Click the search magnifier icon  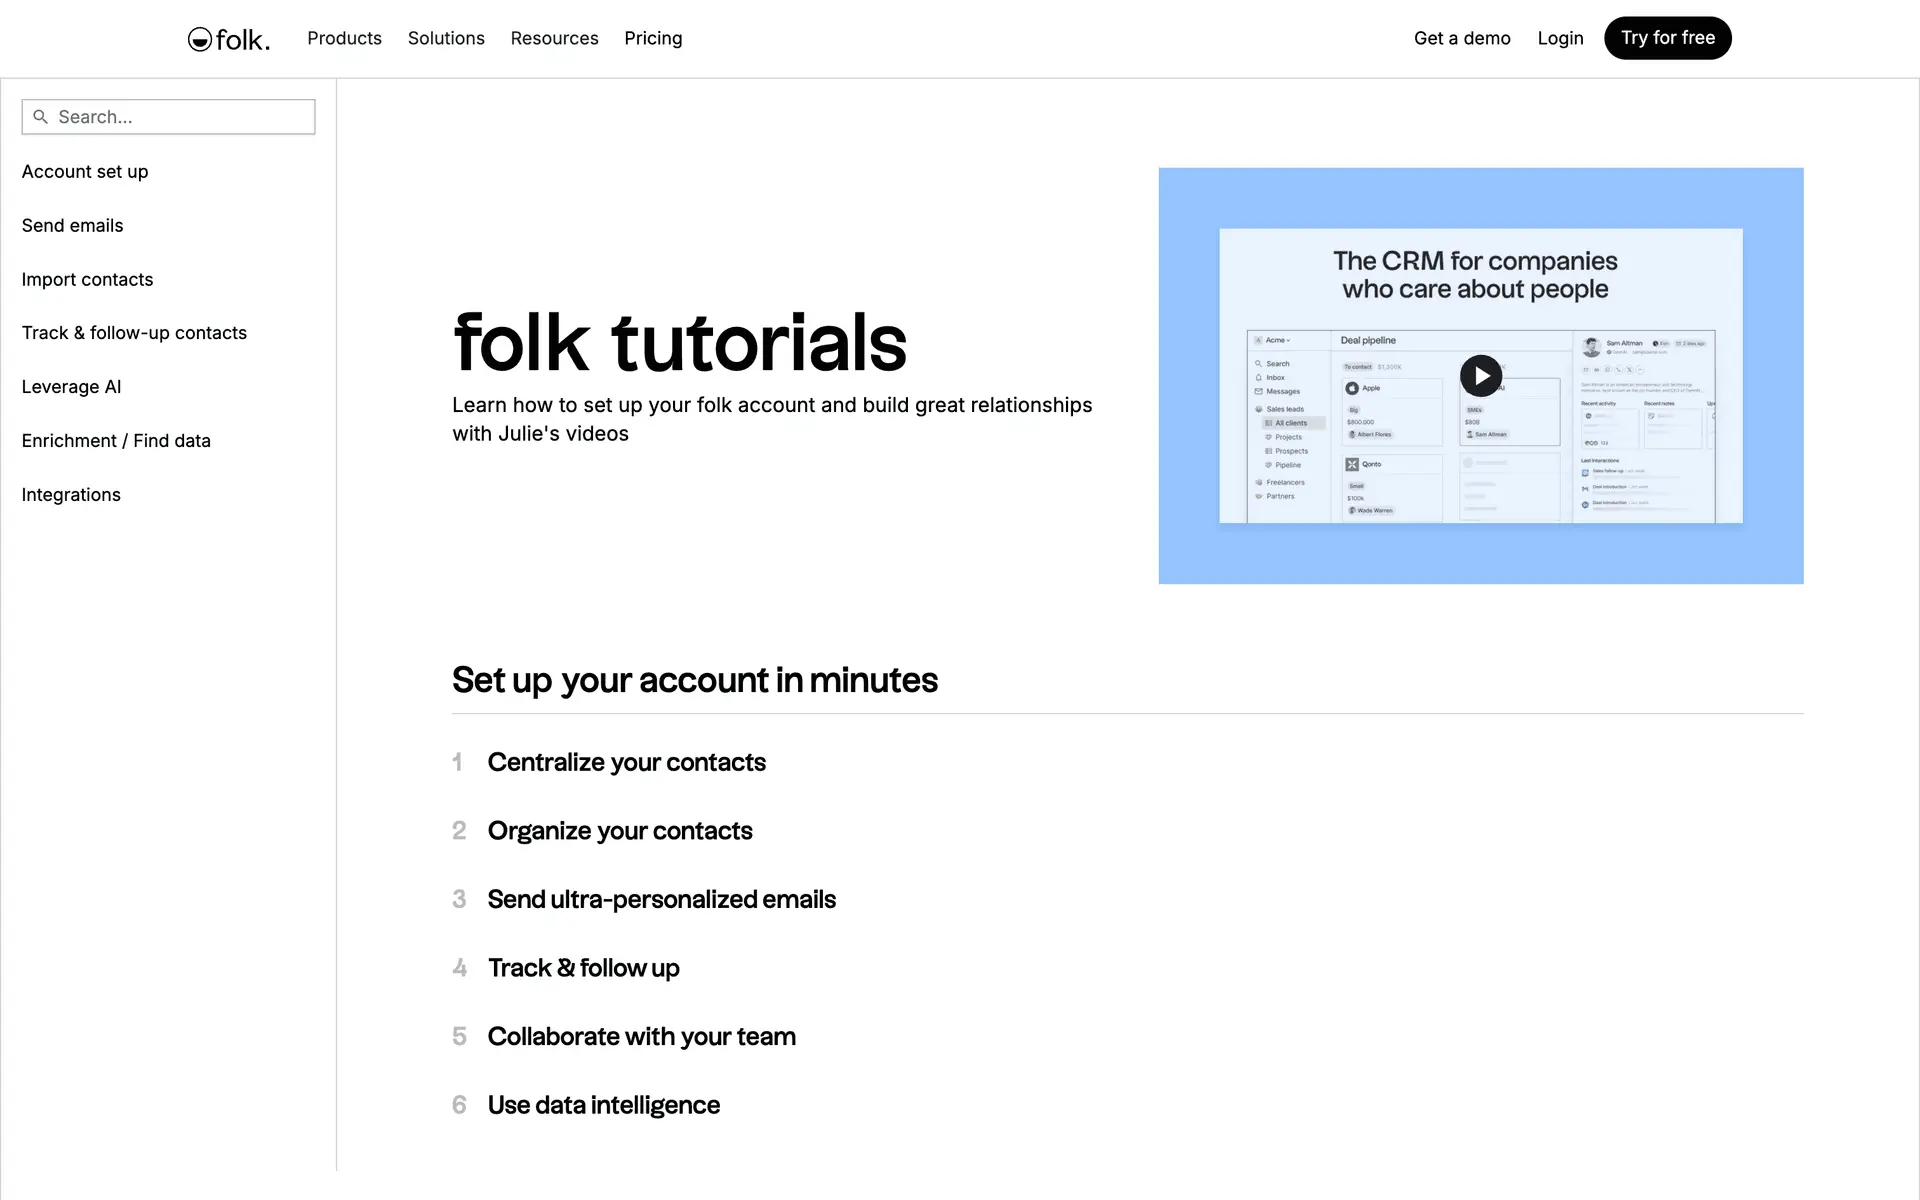pyautogui.click(x=41, y=117)
